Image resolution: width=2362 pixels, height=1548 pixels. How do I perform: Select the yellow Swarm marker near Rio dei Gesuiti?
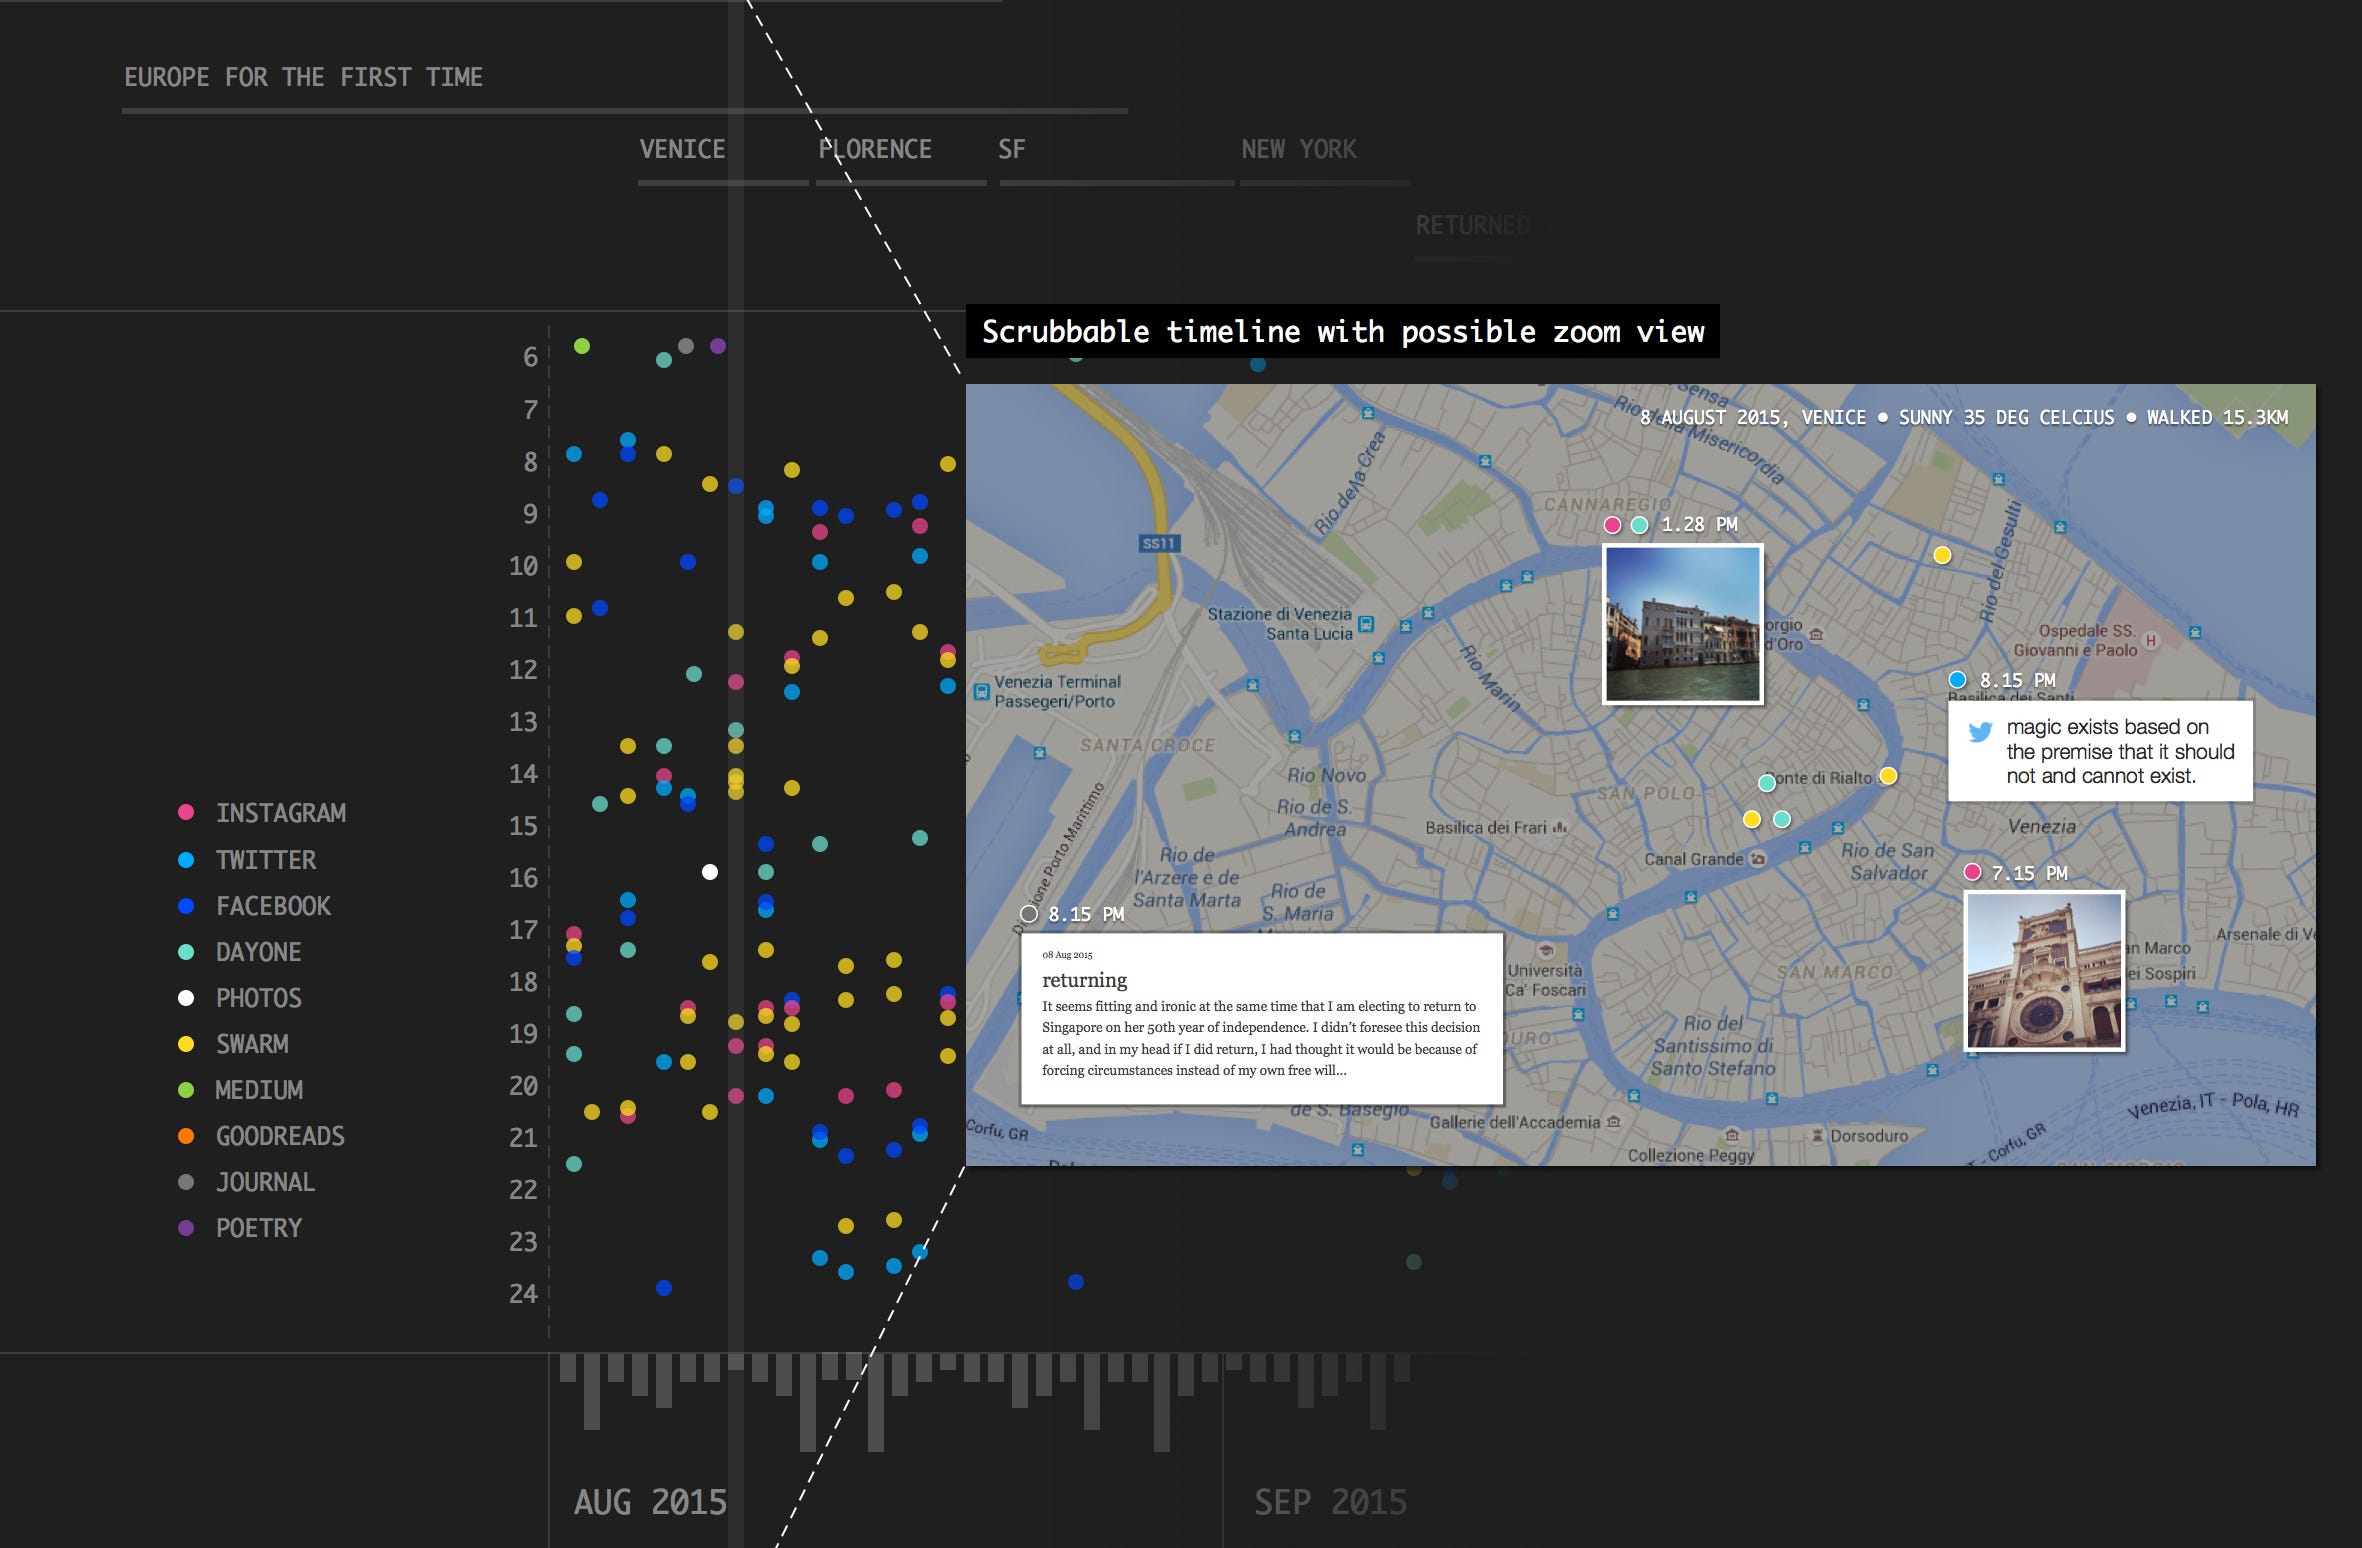[1942, 555]
